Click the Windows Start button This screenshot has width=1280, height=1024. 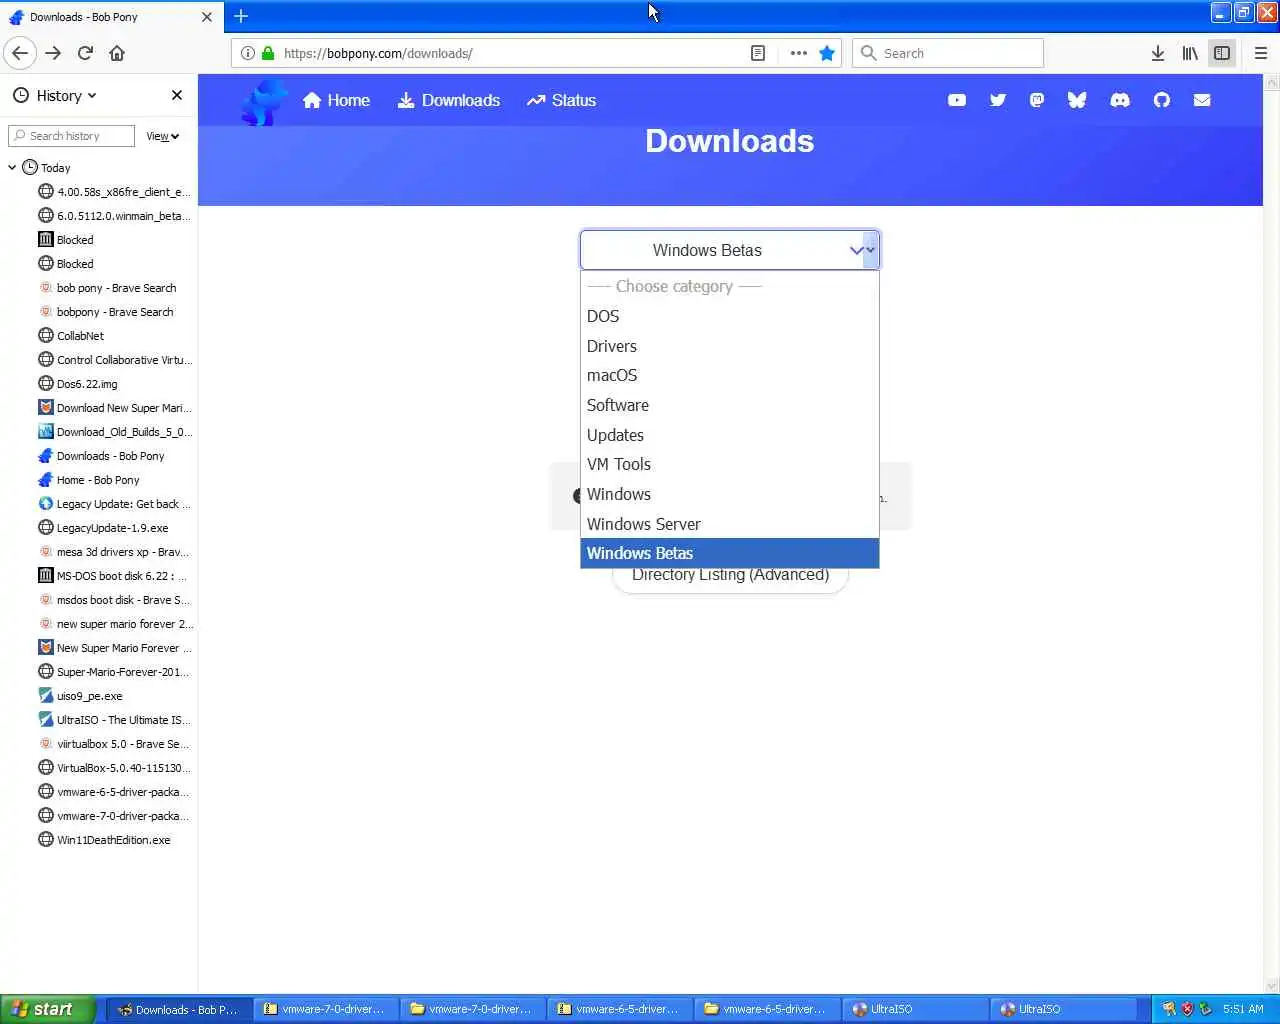pyautogui.click(x=48, y=1009)
